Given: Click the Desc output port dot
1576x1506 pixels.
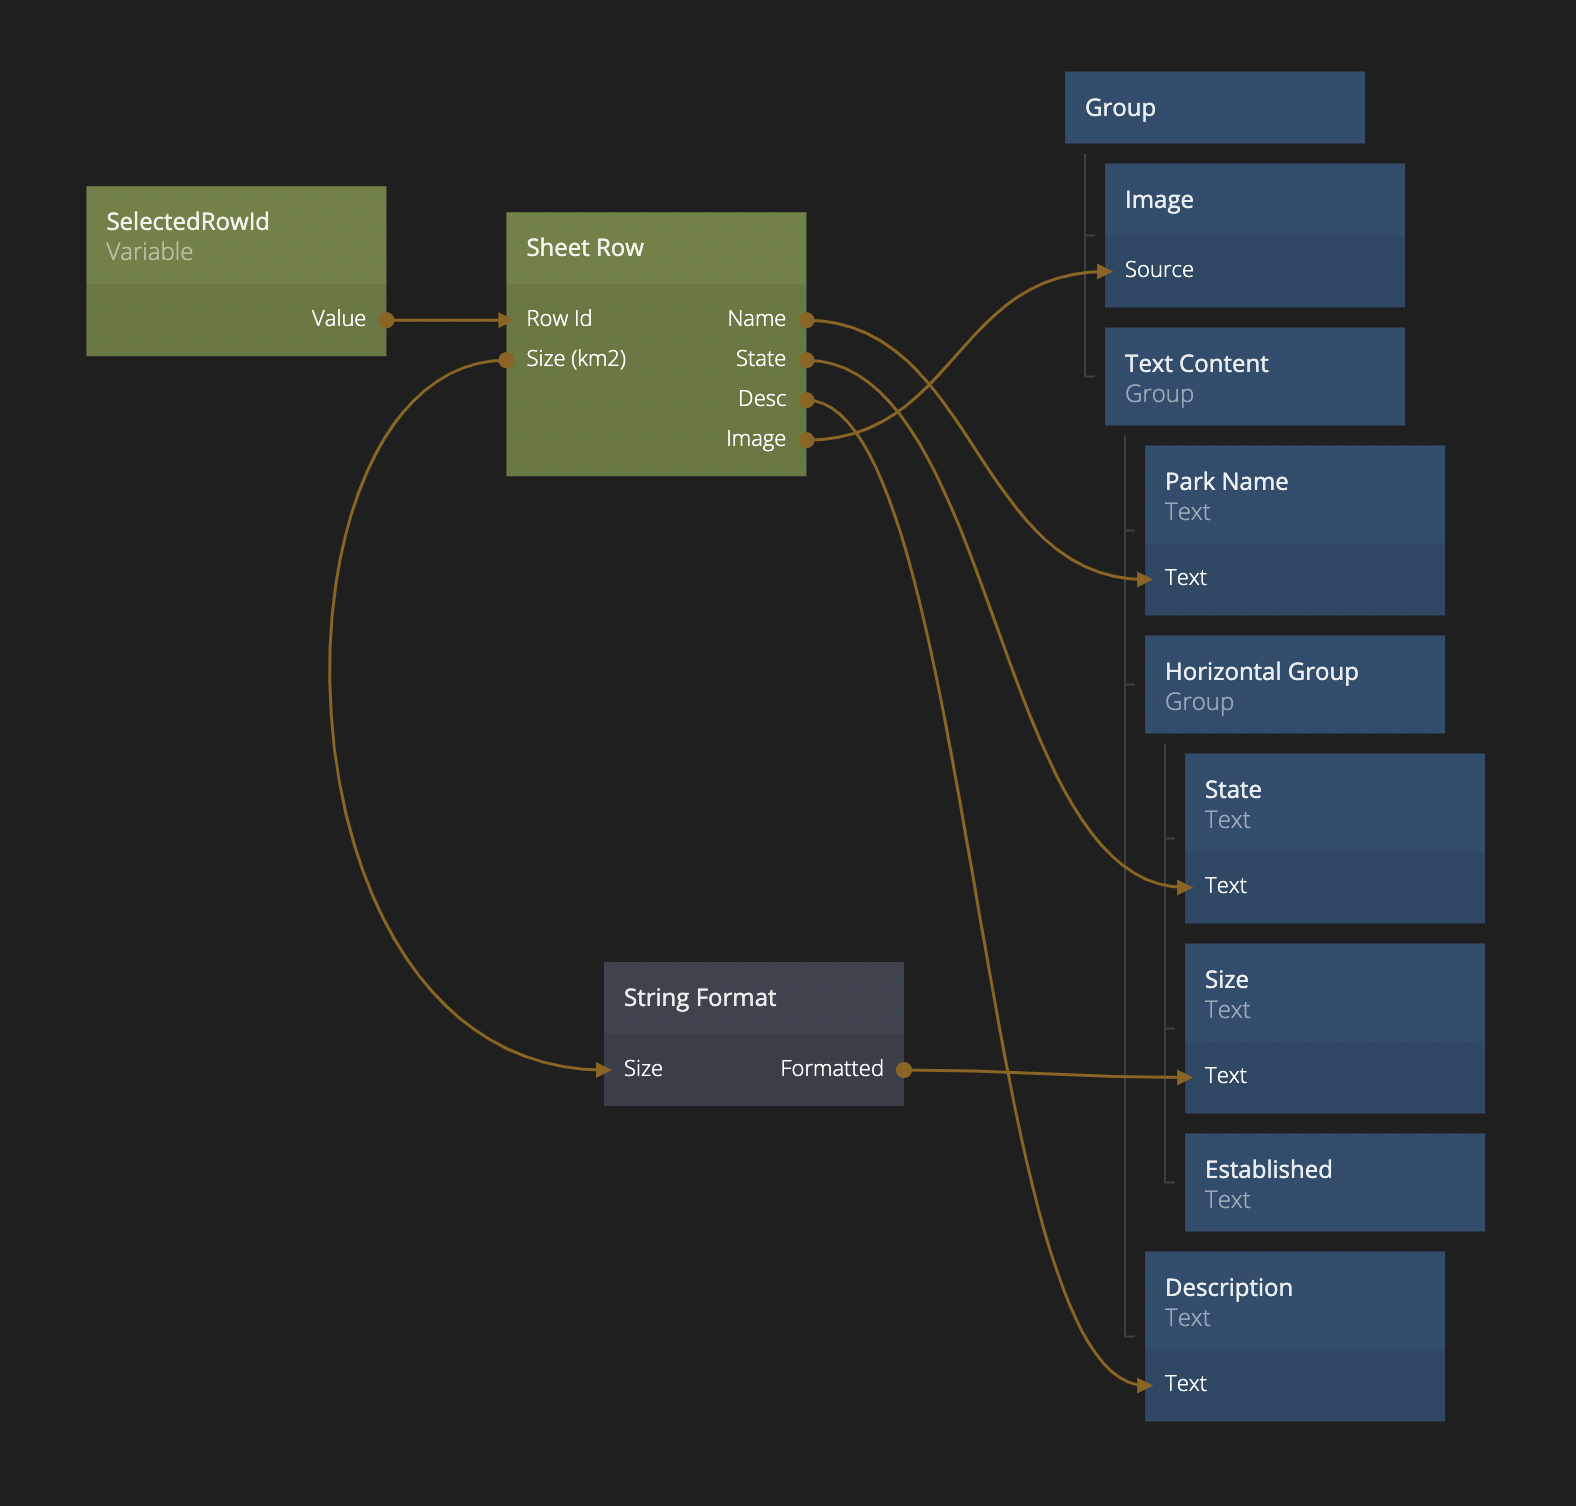Looking at the screenshot, I should pos(806,400).
